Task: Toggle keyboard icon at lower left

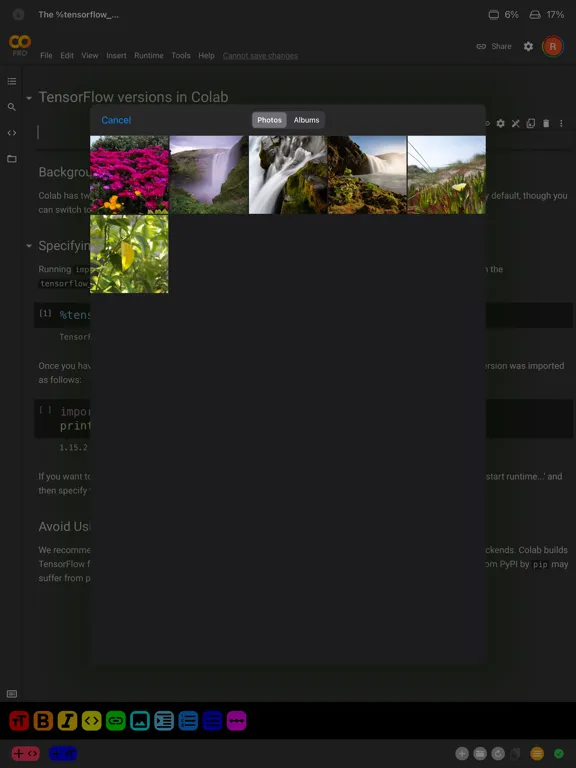Action: pyautogui.click(x=12, y=694)
